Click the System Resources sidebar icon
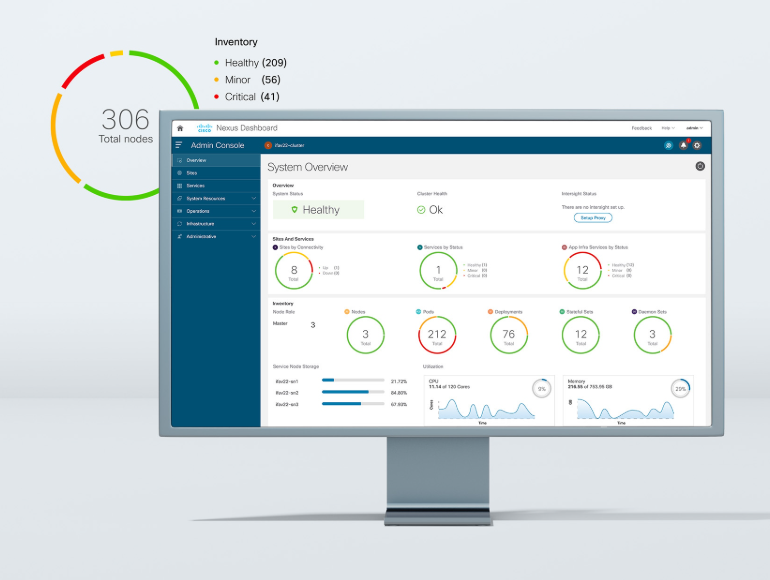Image resolution: width=770 pixels, height=580 pixels. tap(179, 198)
